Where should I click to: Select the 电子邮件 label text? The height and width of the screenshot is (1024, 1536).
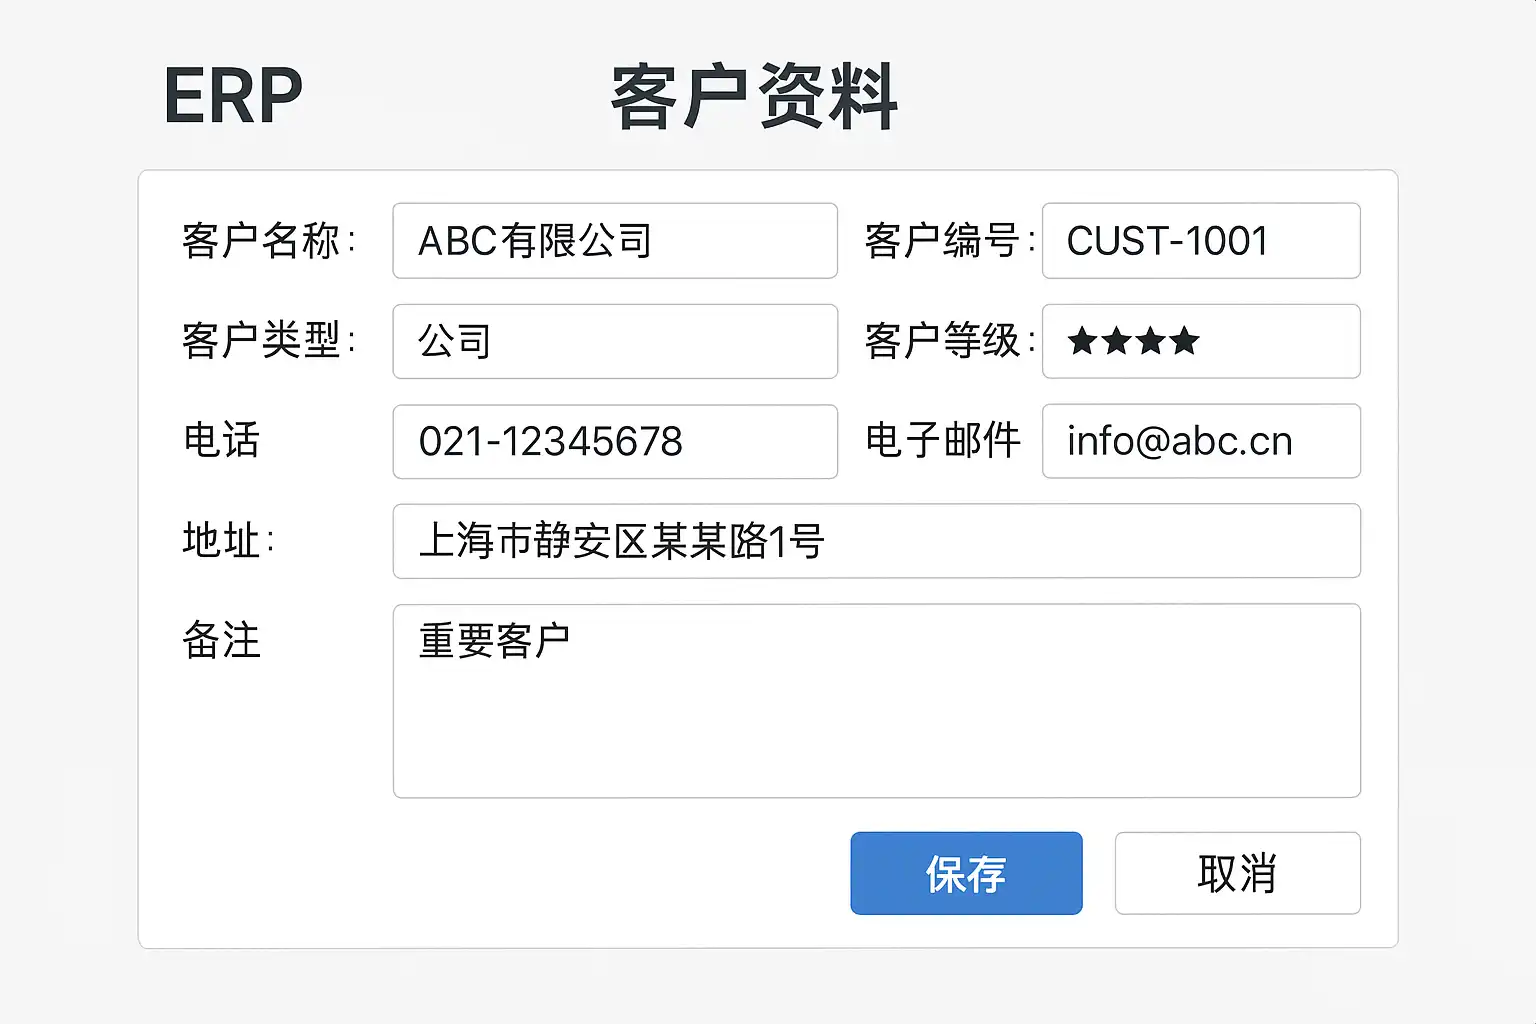pos(943,441)
